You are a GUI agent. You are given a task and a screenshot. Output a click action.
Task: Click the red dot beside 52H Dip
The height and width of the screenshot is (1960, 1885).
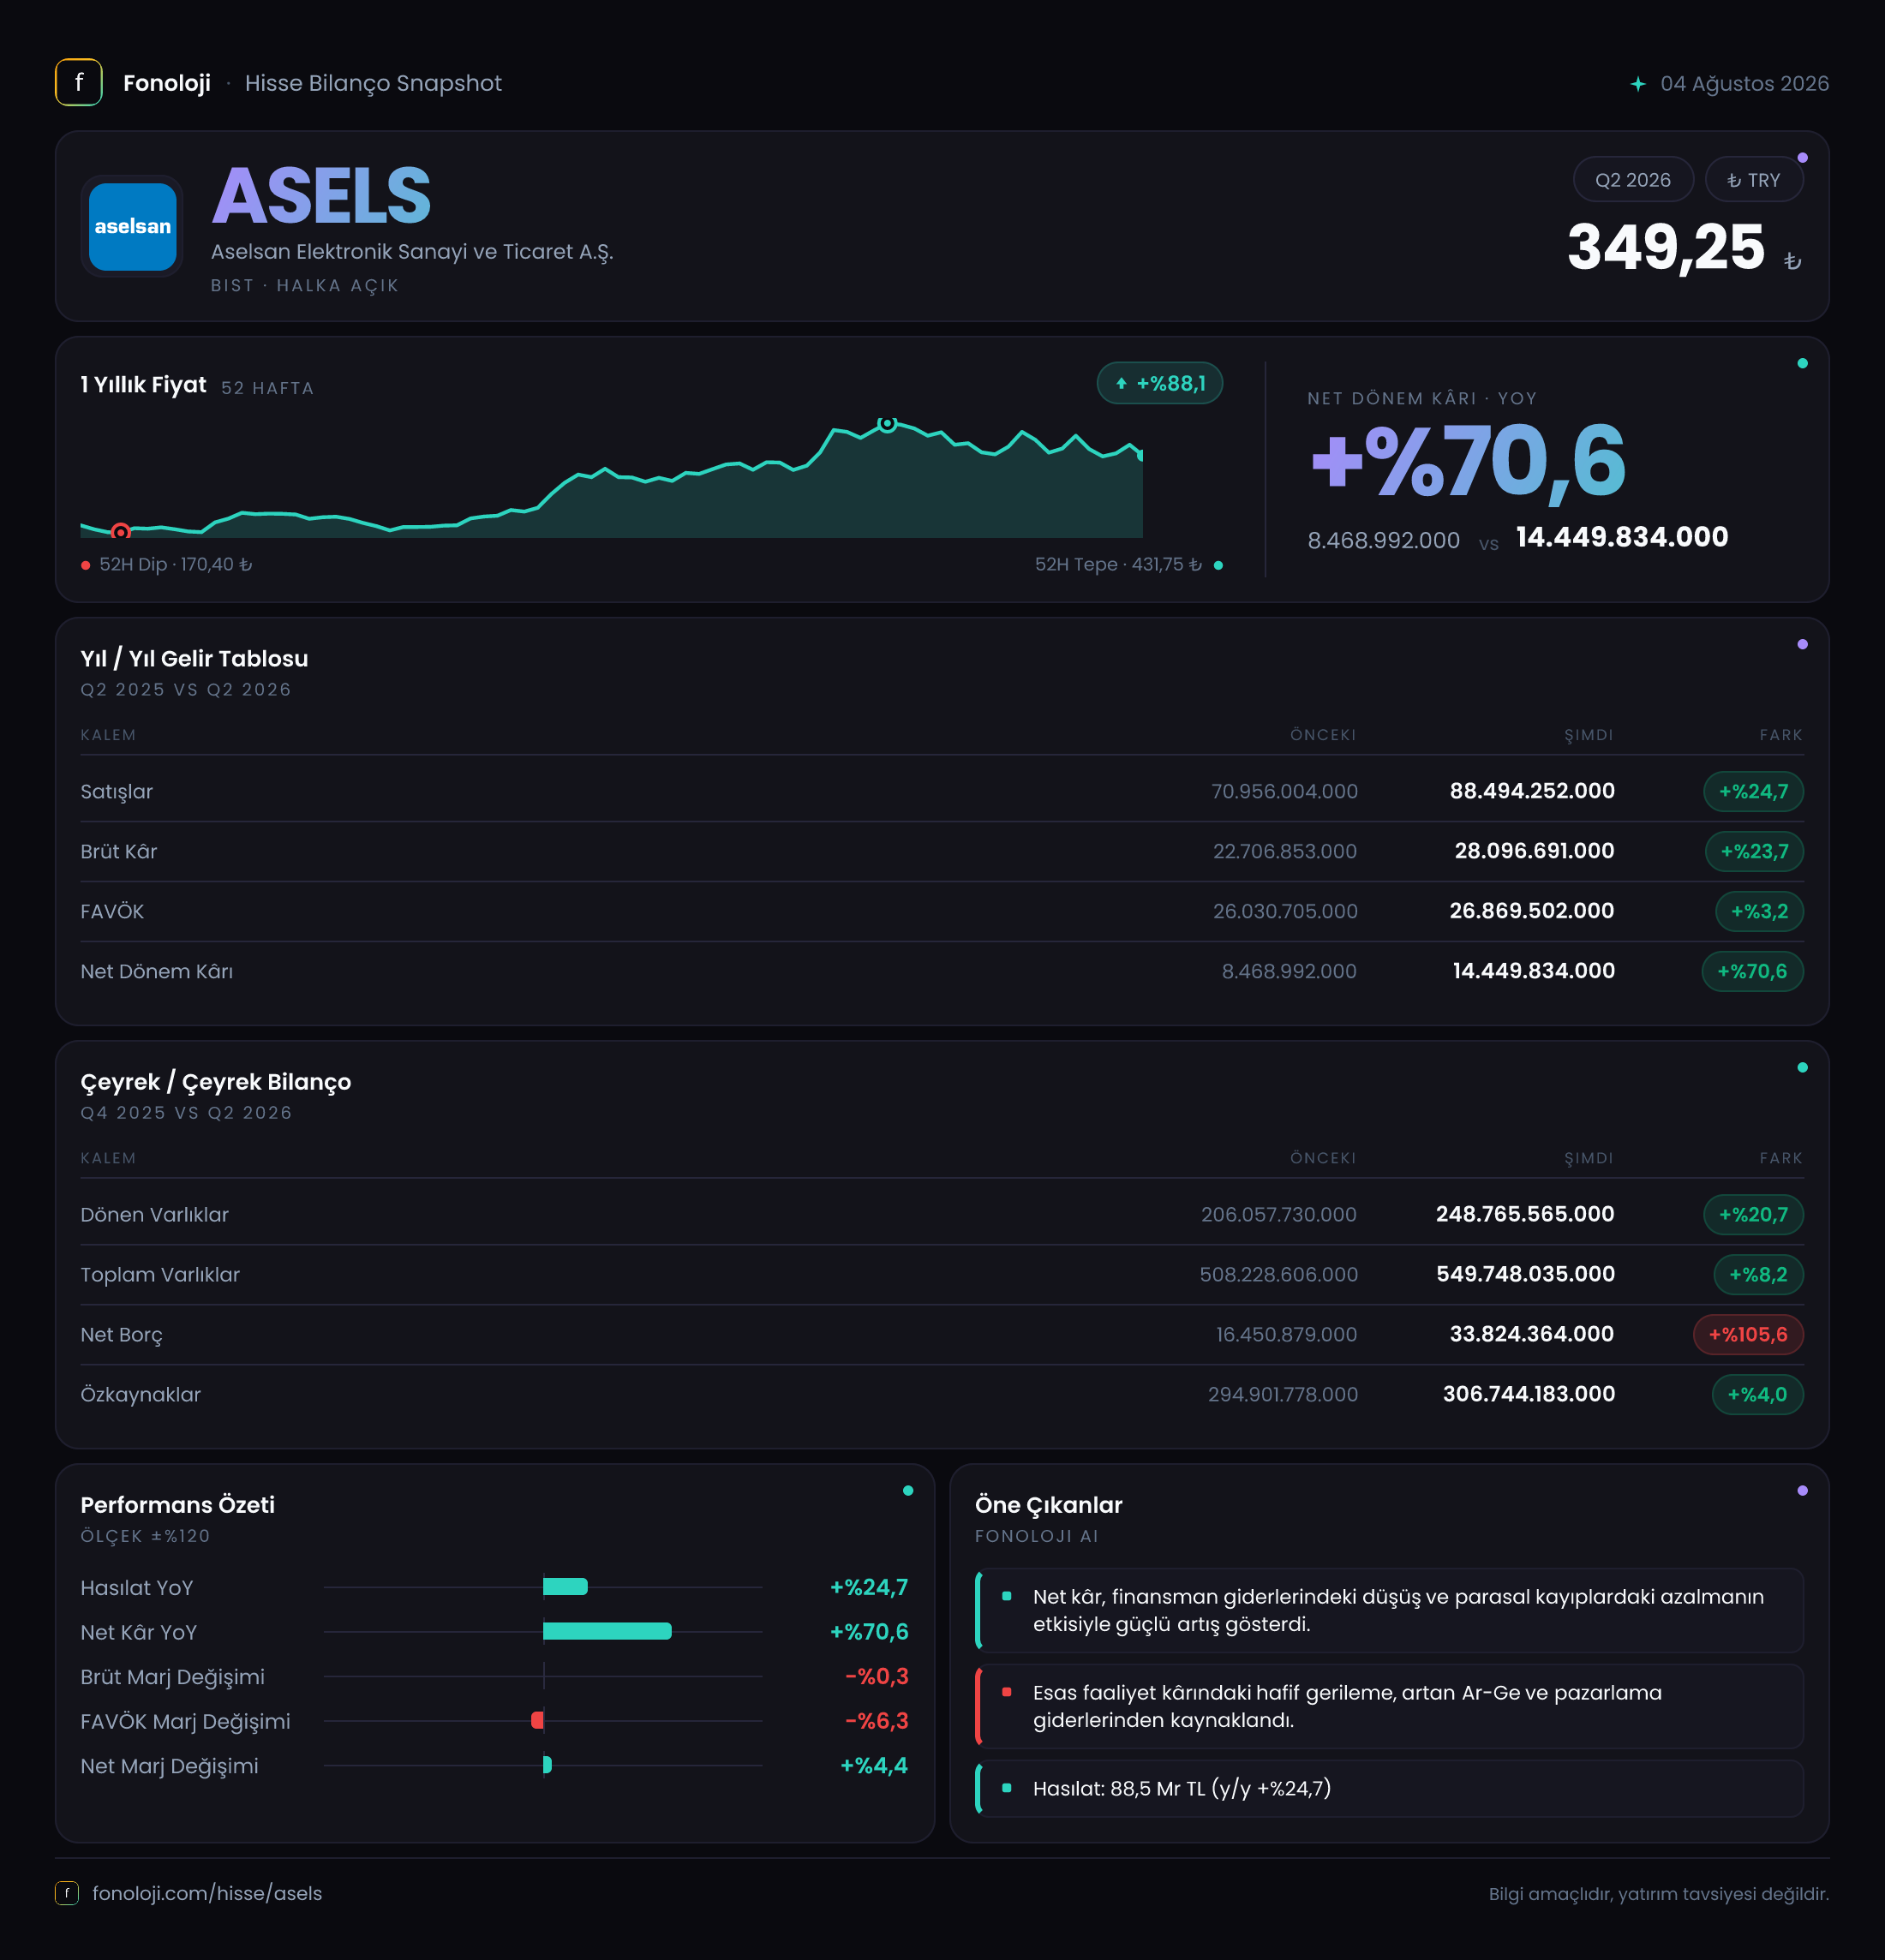pyautogui.click(x=86, y=565)
